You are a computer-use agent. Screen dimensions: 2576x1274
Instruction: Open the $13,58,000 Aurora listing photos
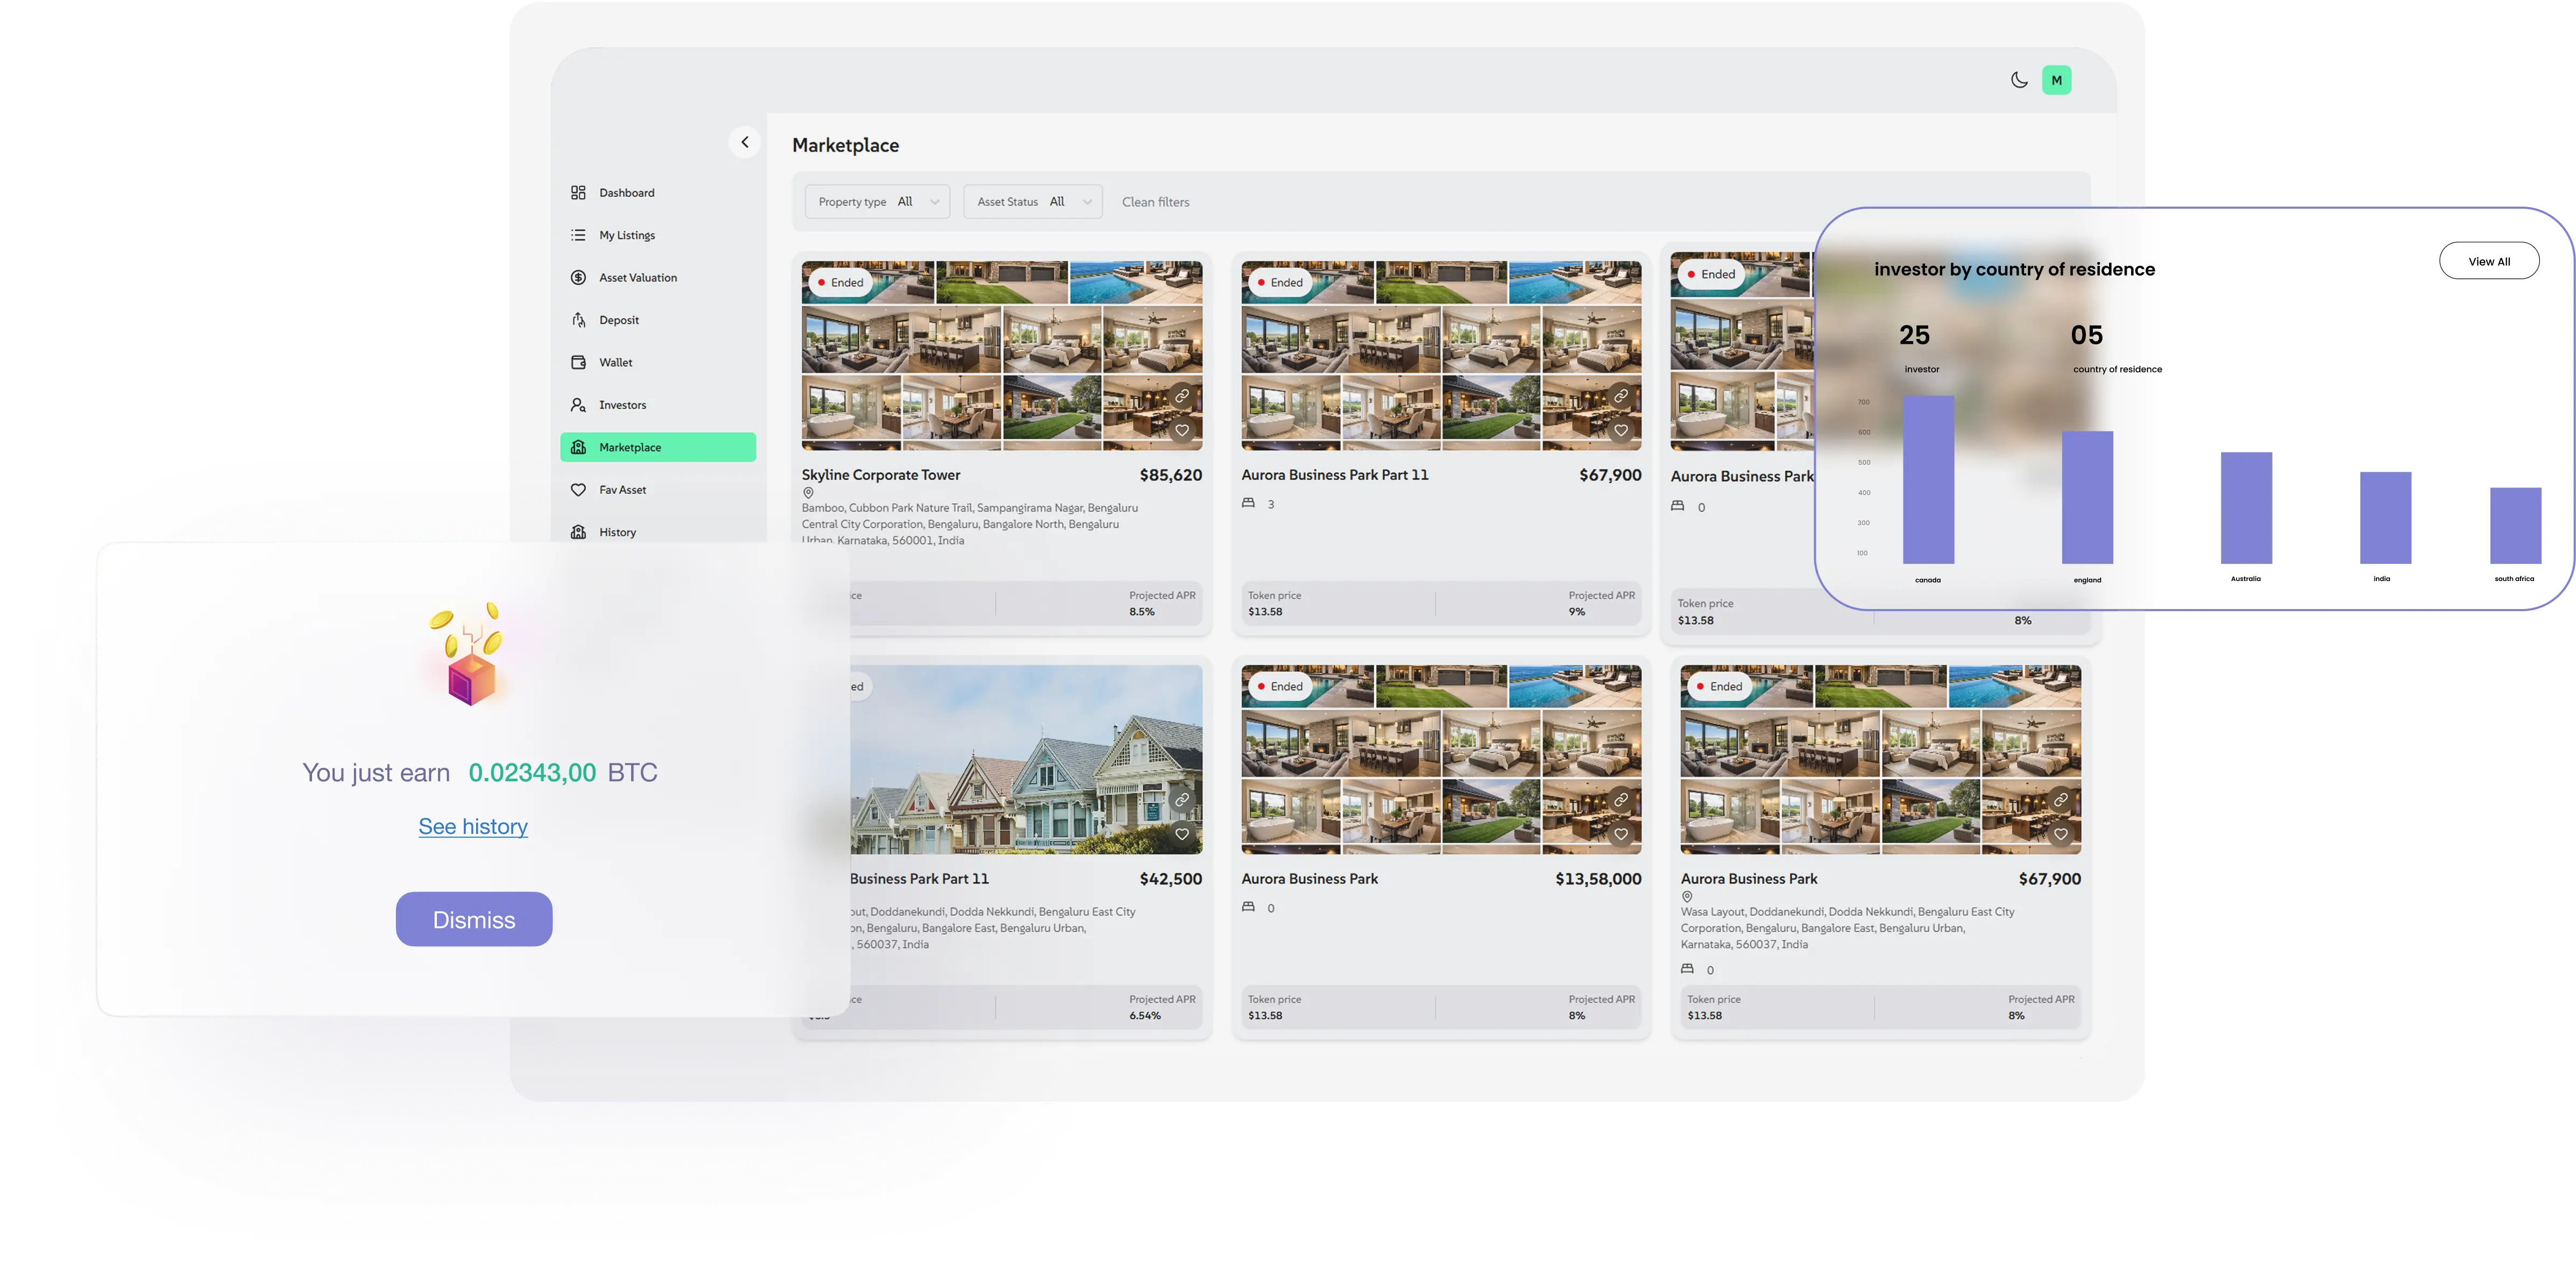pyautogui.click(x=1441, y=760)
